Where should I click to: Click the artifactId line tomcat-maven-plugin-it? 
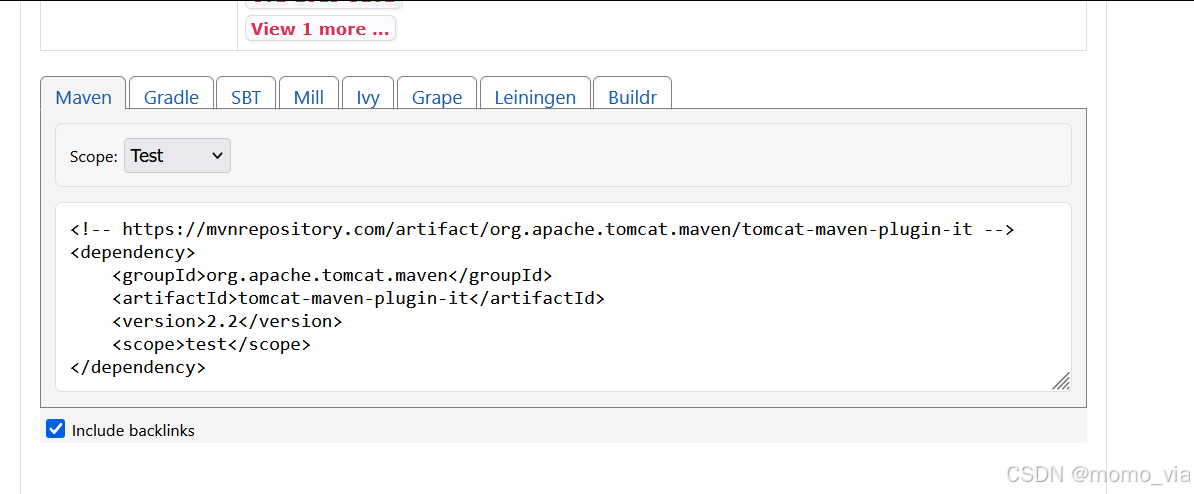358,298
